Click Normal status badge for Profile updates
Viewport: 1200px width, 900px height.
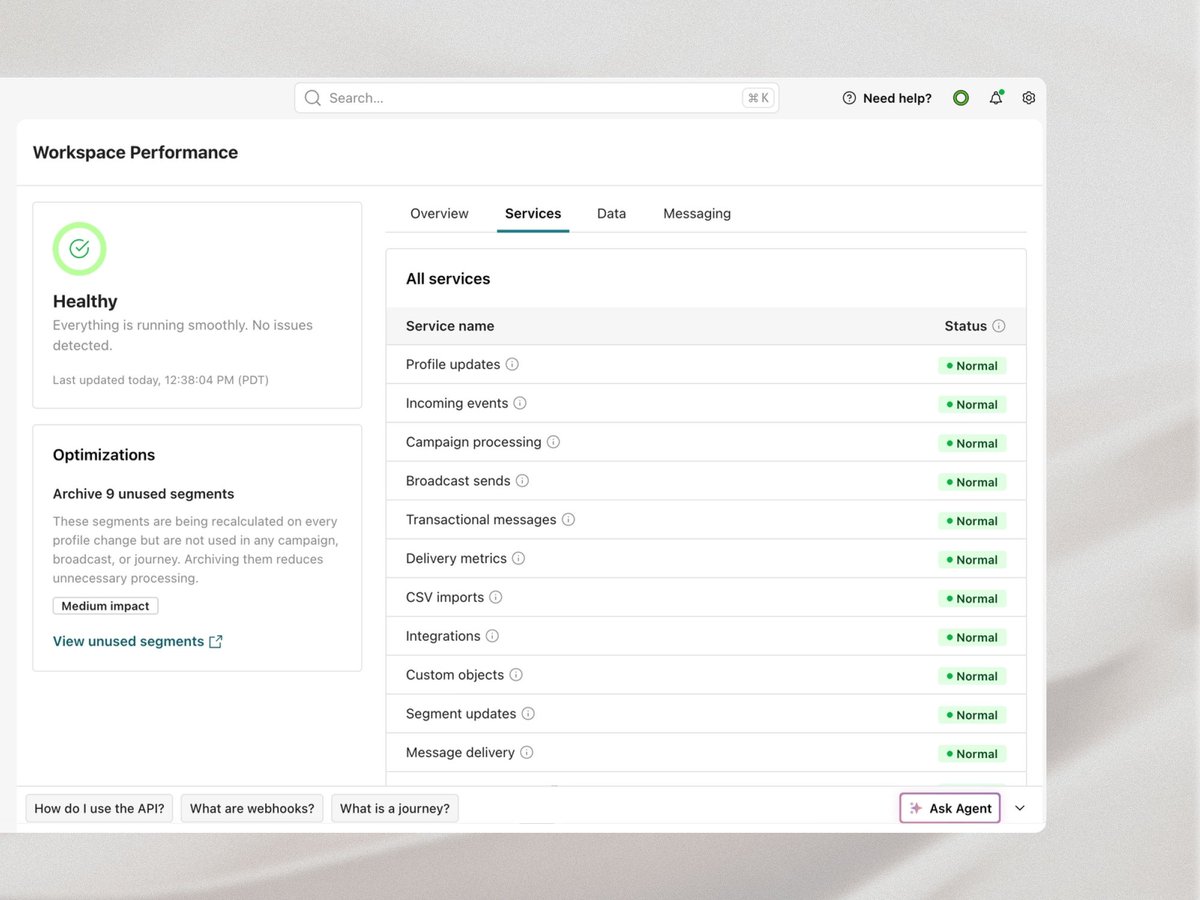click(972, 366)
